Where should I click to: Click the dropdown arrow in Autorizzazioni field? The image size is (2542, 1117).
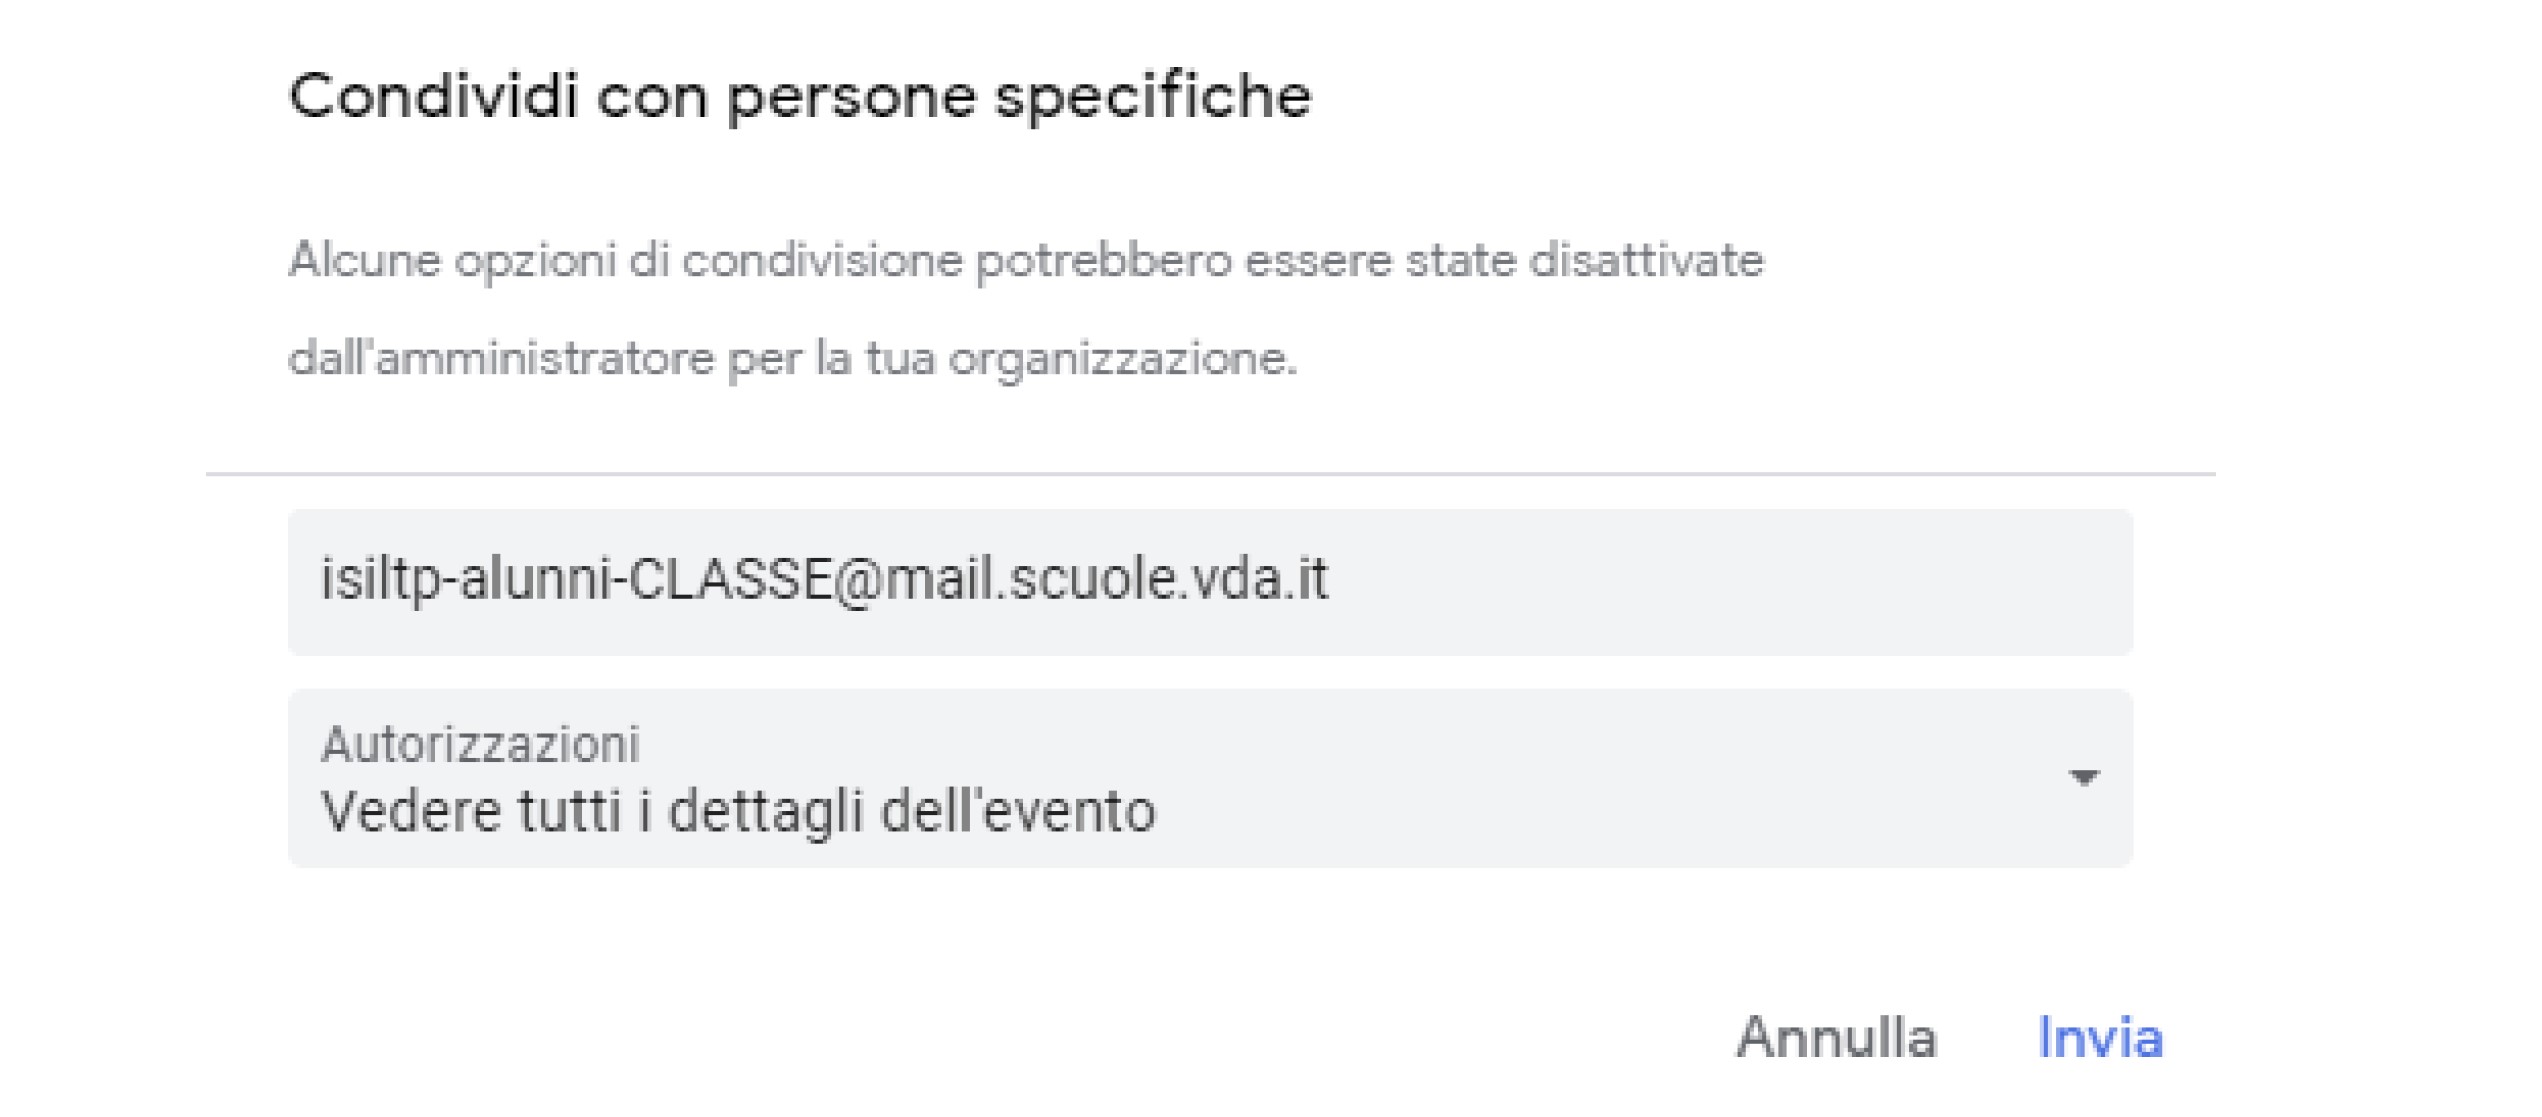click(2083, 778)
